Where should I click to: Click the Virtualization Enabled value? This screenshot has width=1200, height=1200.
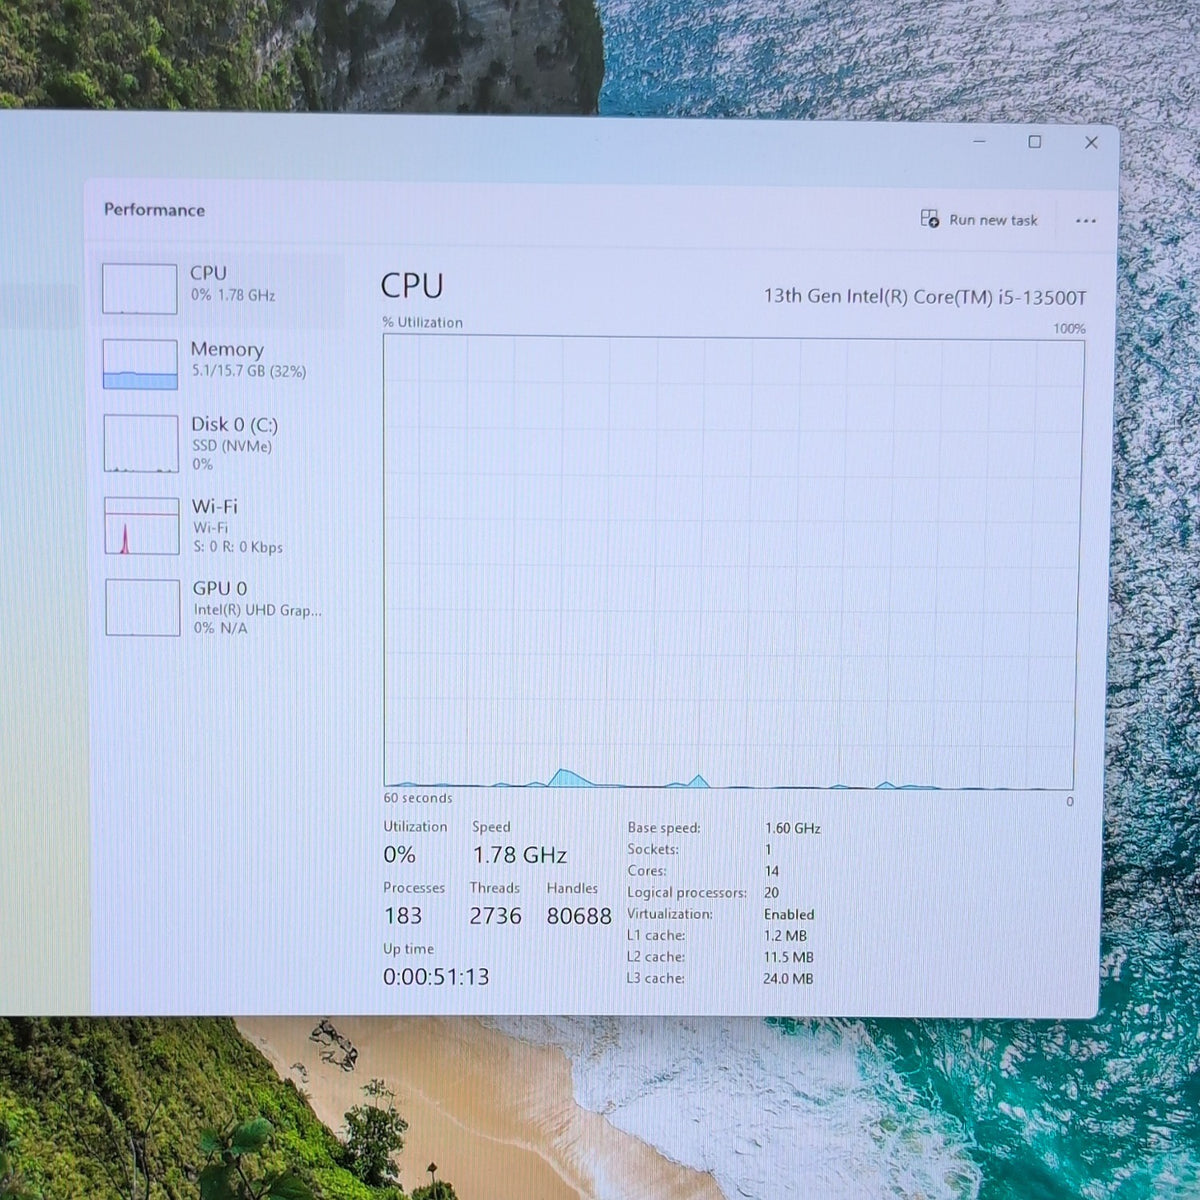click(x=789, y=914)
